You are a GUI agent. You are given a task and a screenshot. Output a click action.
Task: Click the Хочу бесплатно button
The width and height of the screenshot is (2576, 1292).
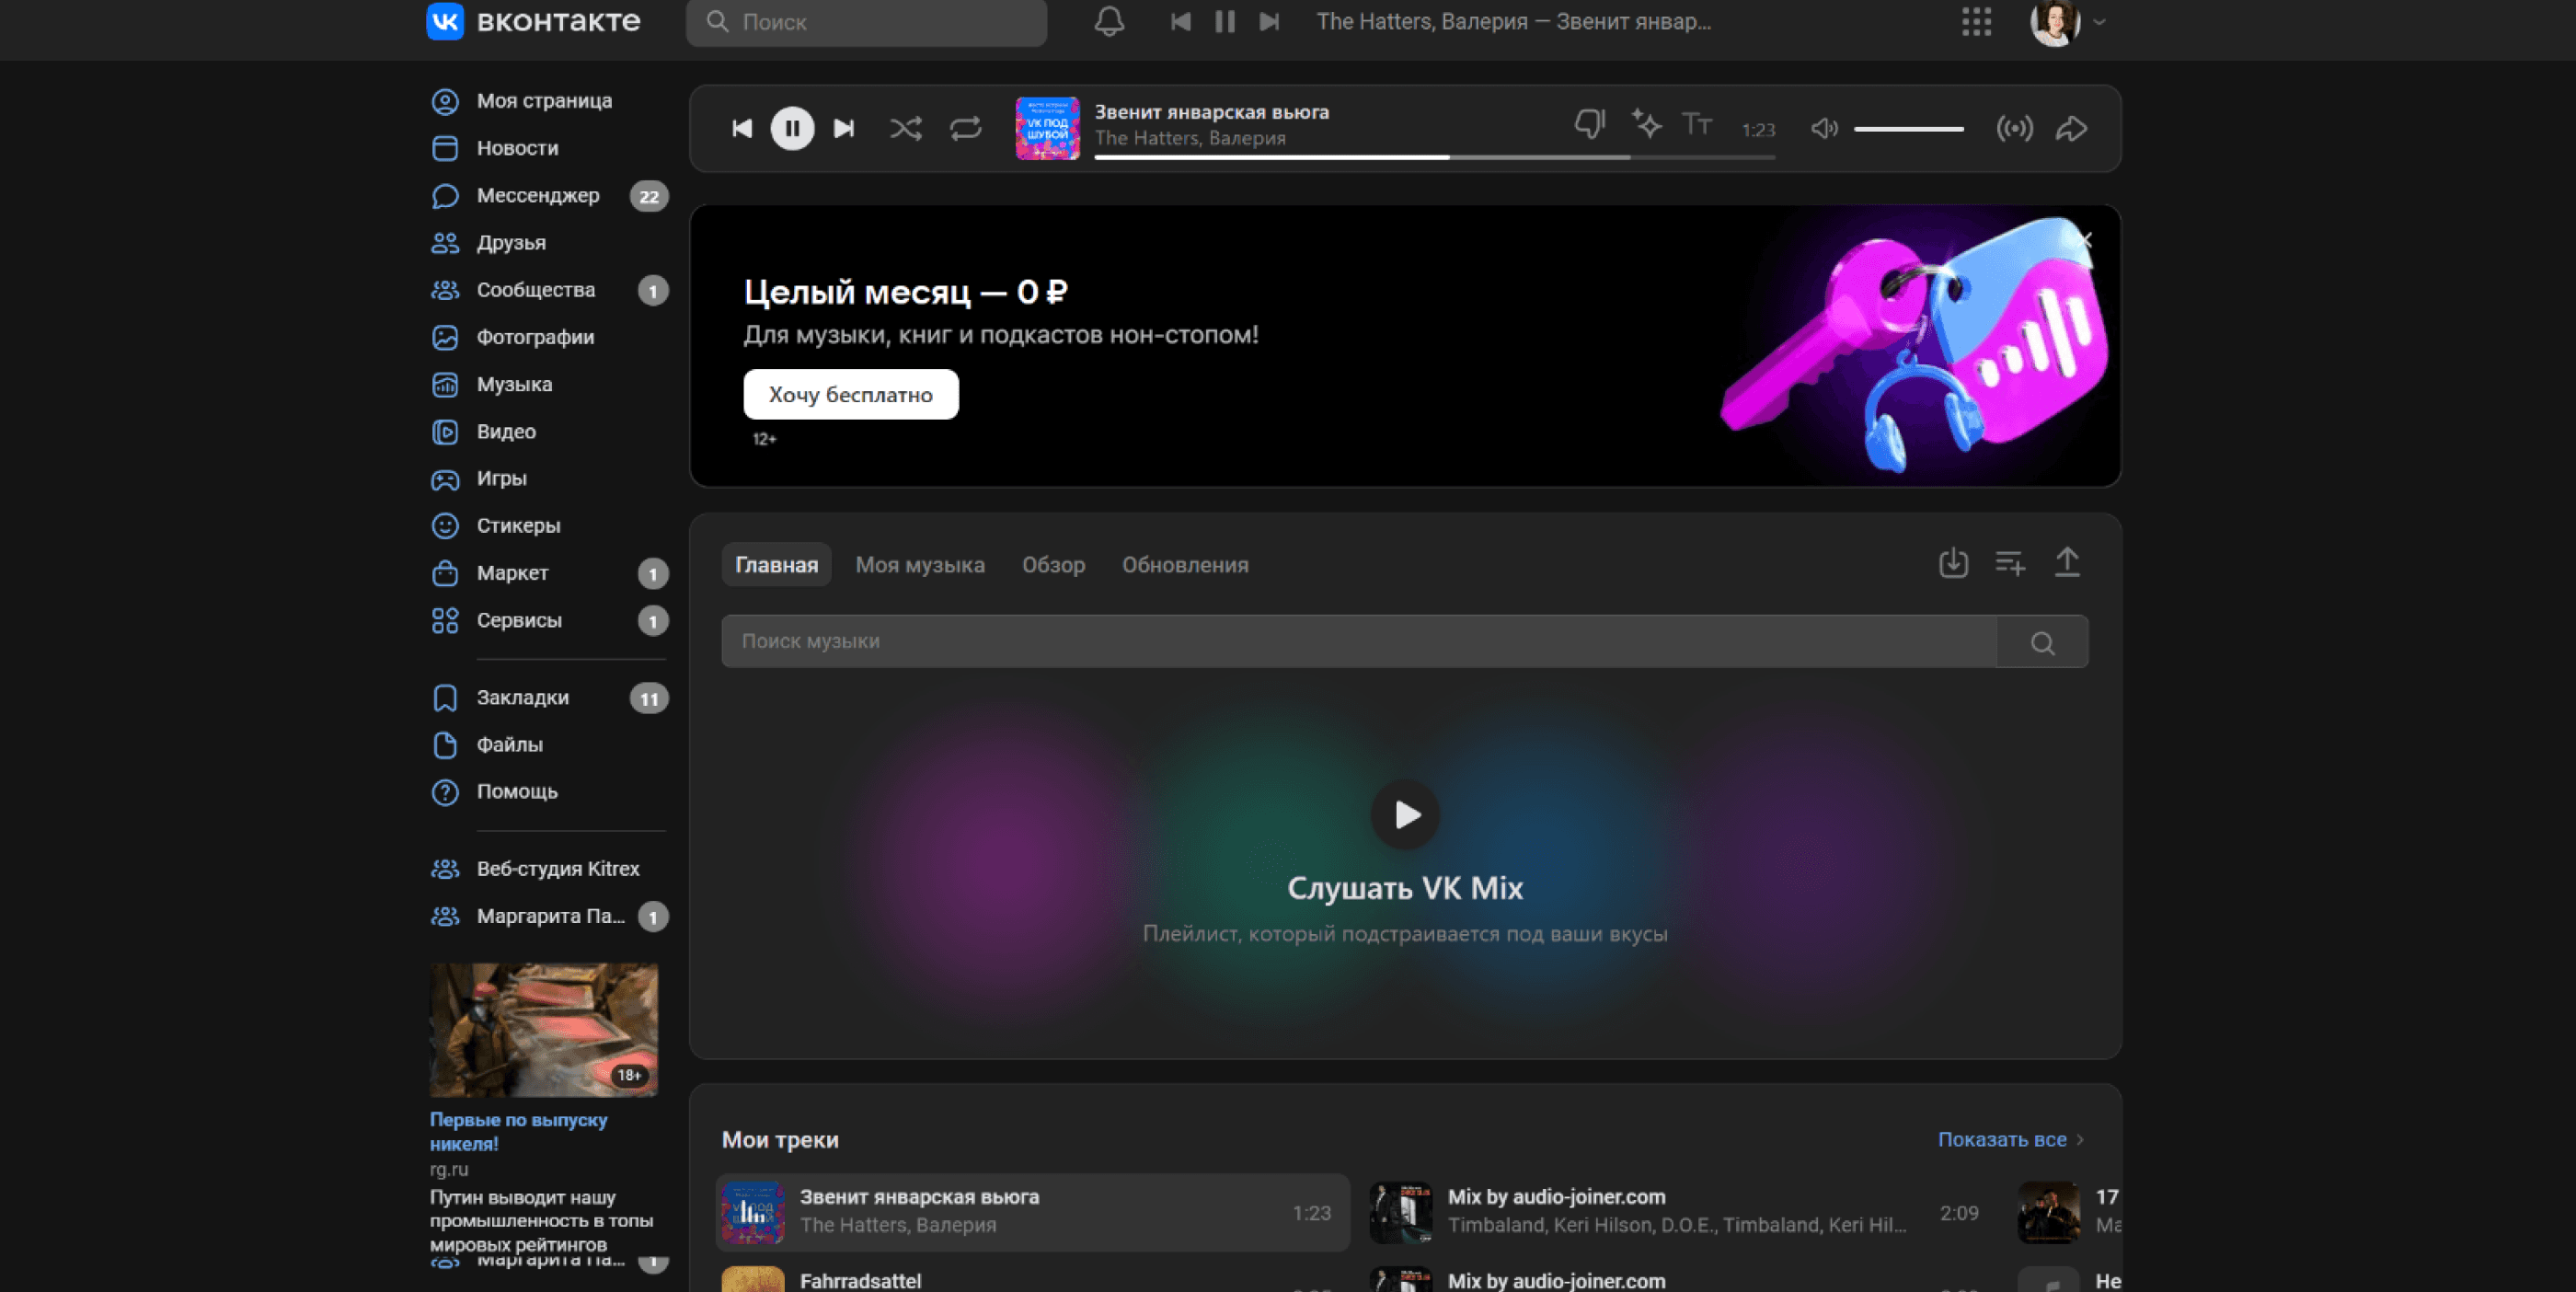click(x=850, y=394)
